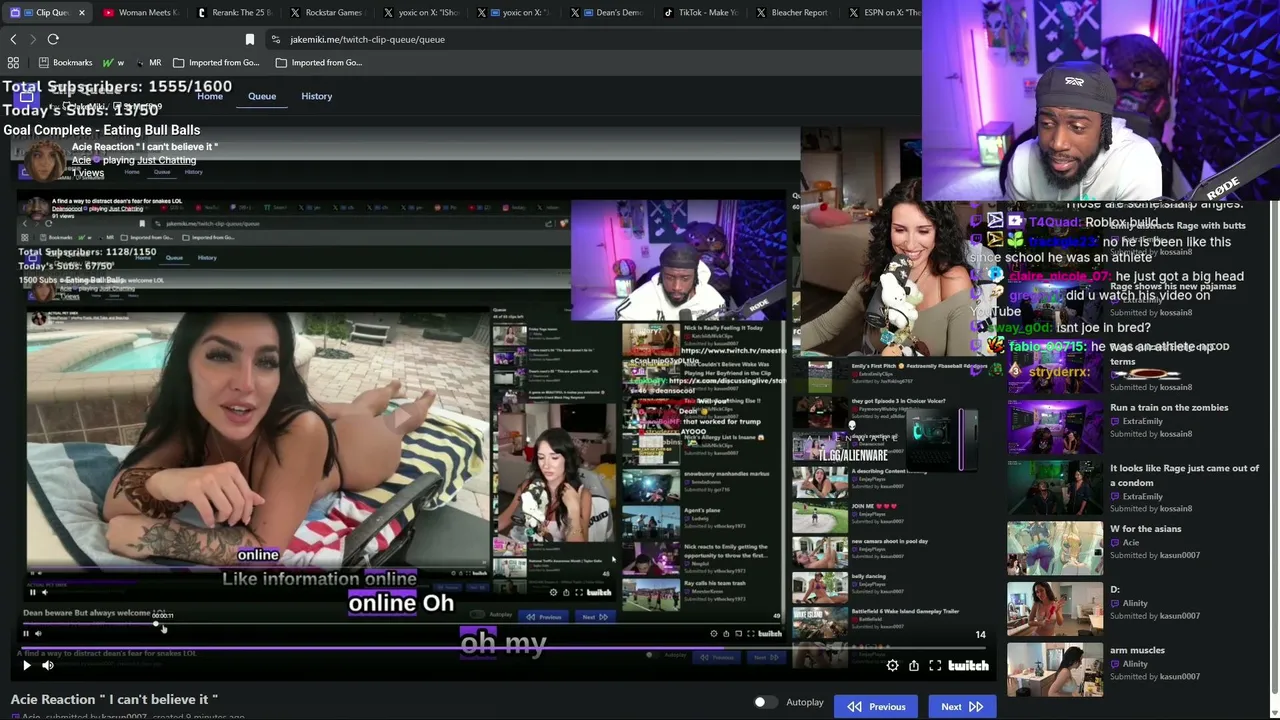Open the "D:" clip thumbnail by Alinity
1280x720 pixels.
point(1055,608)
